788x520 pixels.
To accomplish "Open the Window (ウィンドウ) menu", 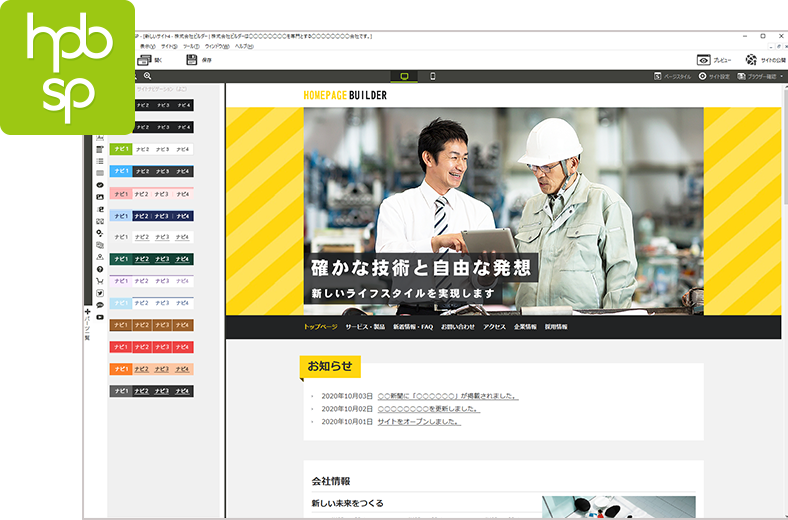I will pos(217,47).
